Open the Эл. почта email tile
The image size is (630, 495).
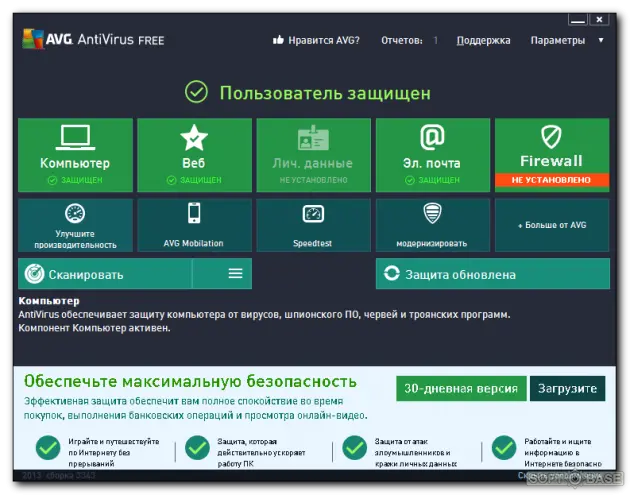coord(432,154)
